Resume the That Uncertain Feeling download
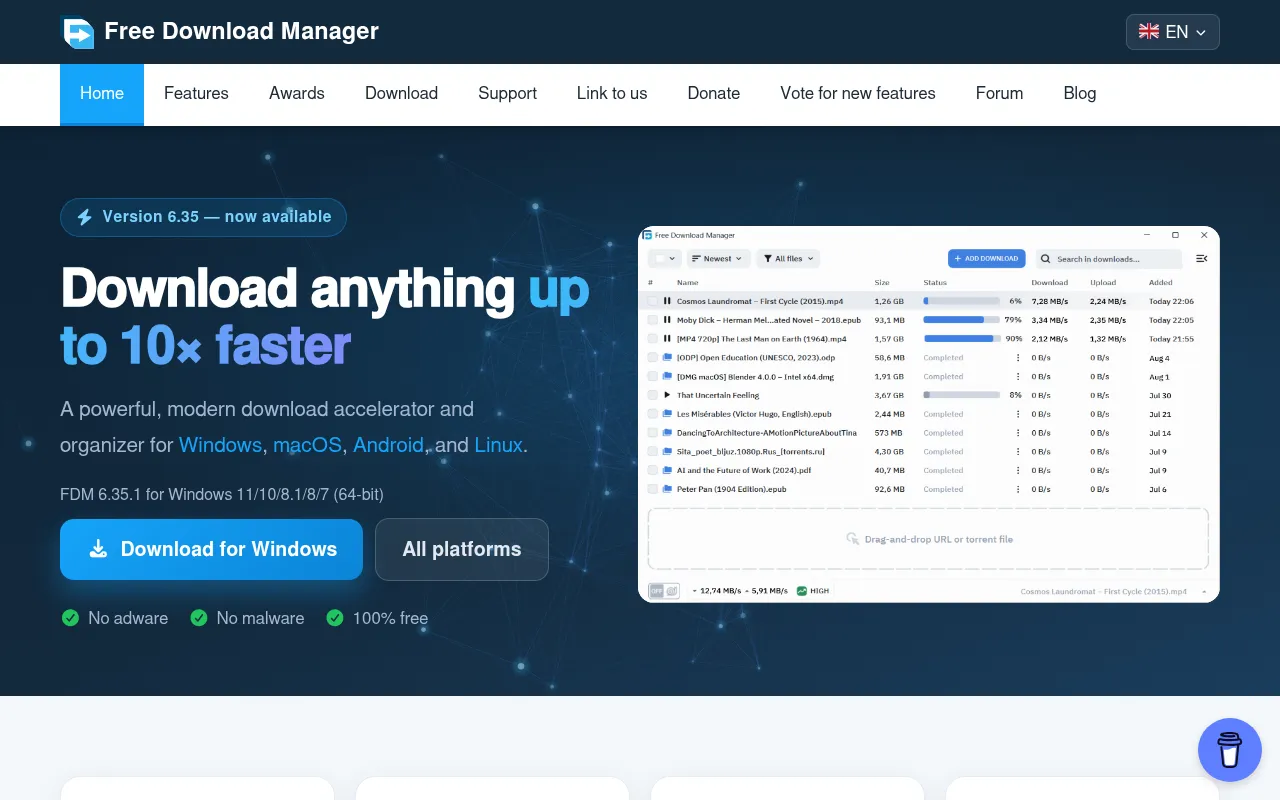 click(x=667, y=395)
